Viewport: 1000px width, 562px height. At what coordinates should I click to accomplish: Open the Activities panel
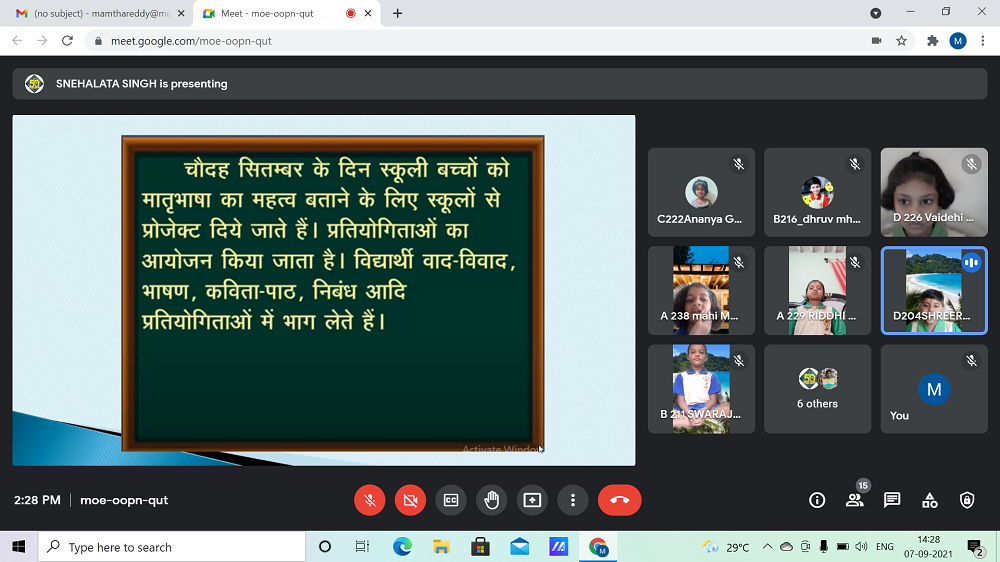[930, 500]
